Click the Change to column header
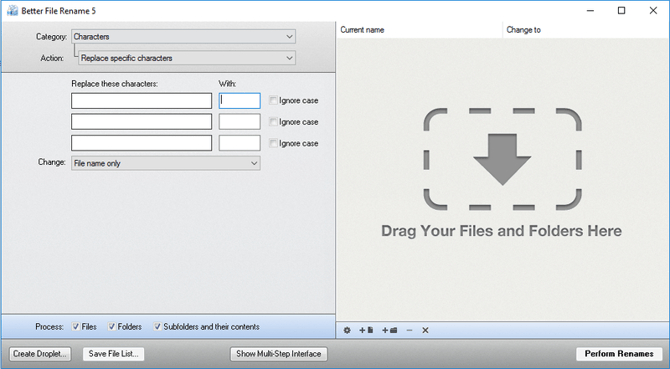The image size is (670, 369). 586,30
